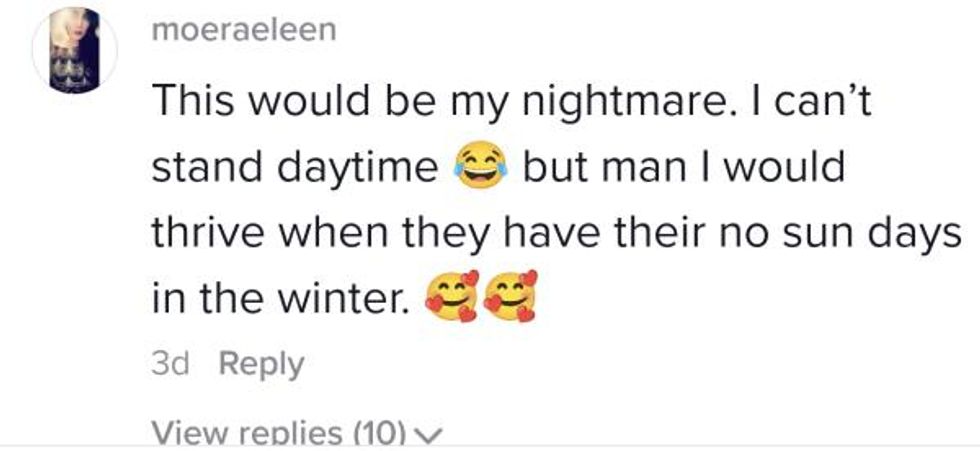Reply to moeraeleen's comment

click(x=261, y=365)
